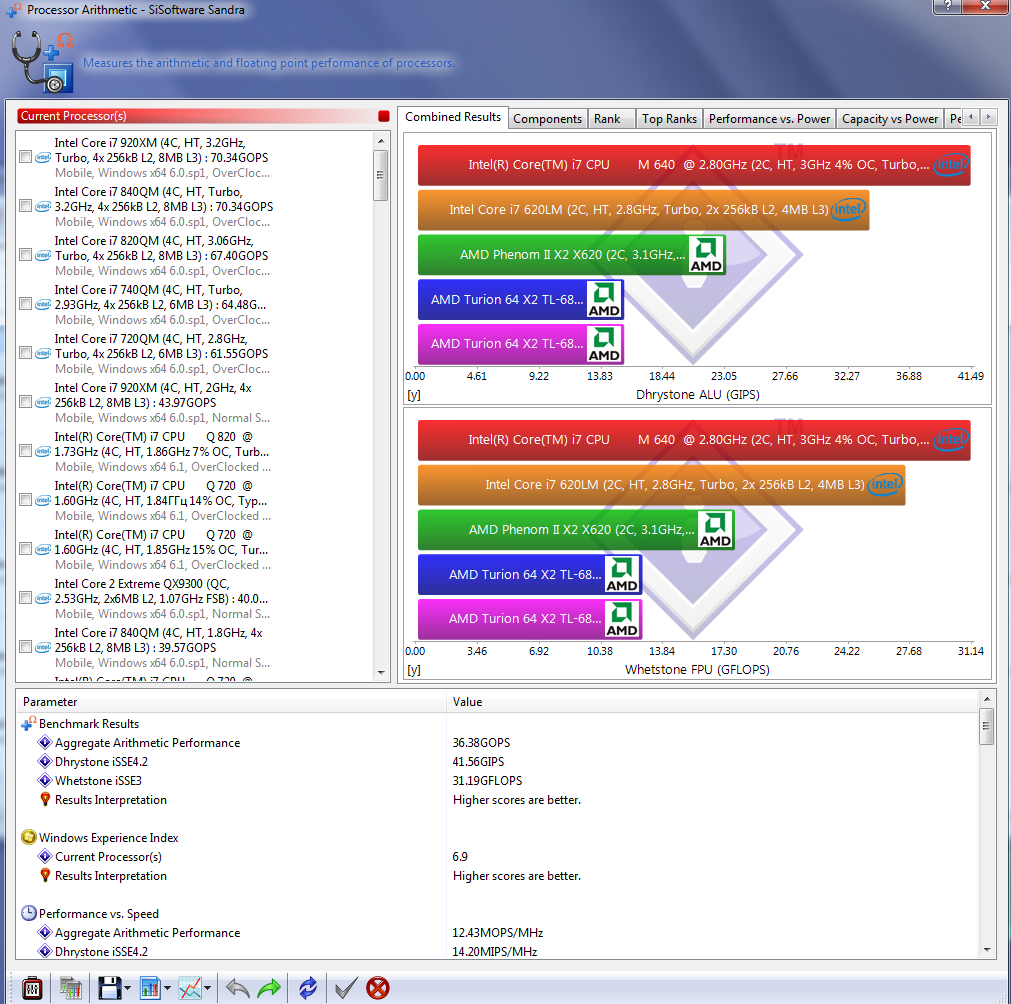The width and height of the screenshot is (1011, 1004).
Task: Click processor list scrollbar down arrow
Action: 381,673
